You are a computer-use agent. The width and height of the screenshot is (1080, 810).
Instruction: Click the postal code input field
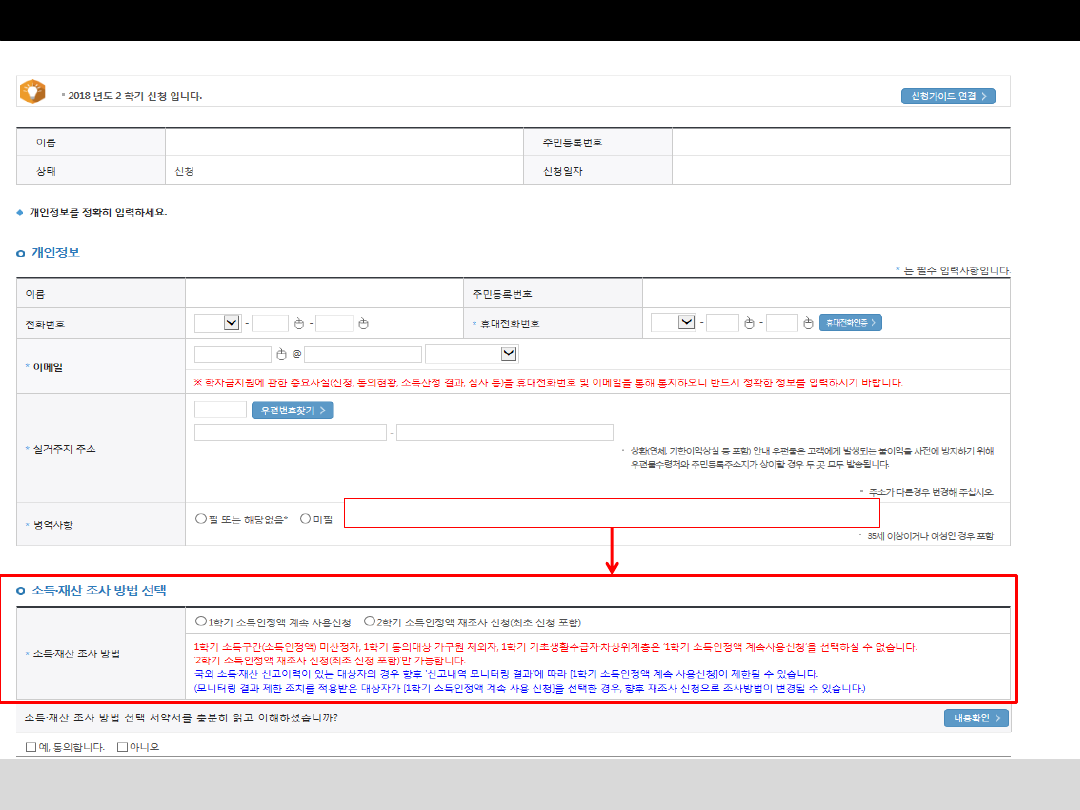(x=220, y=409)
